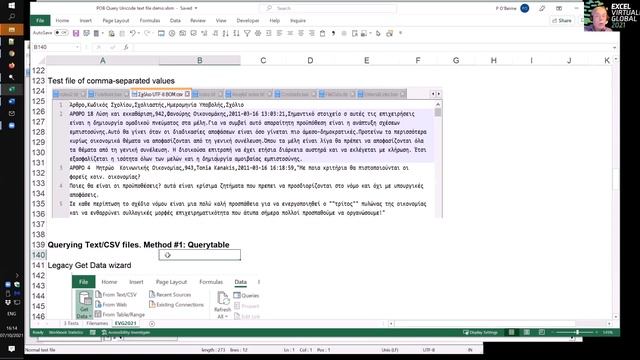This screenshot has width=640, height=360.
Task: Click the Sort descending Z-A icon
Action: coord(236,33)
